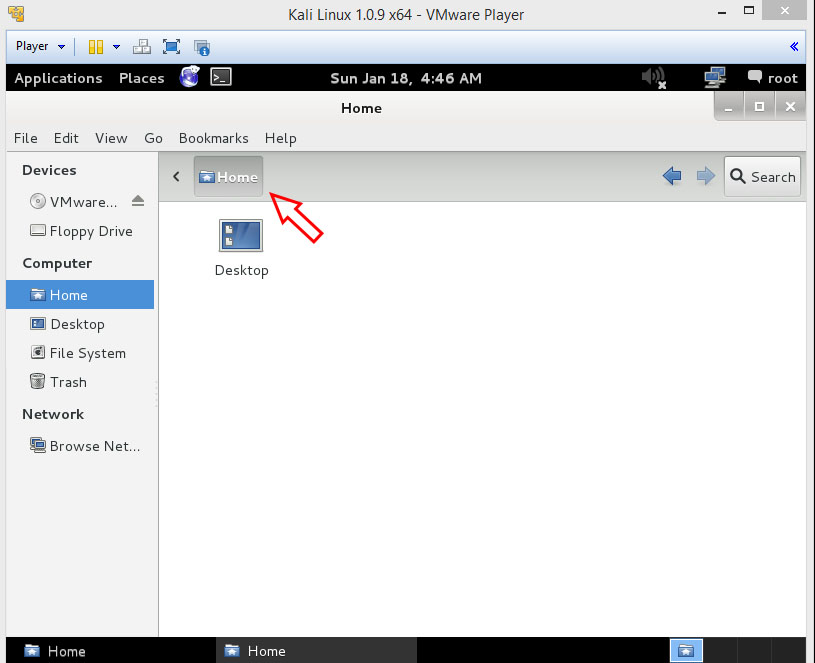Select Desktop in the sidebar
Screen dimensions: 815x663
click(x=68, y=324)
